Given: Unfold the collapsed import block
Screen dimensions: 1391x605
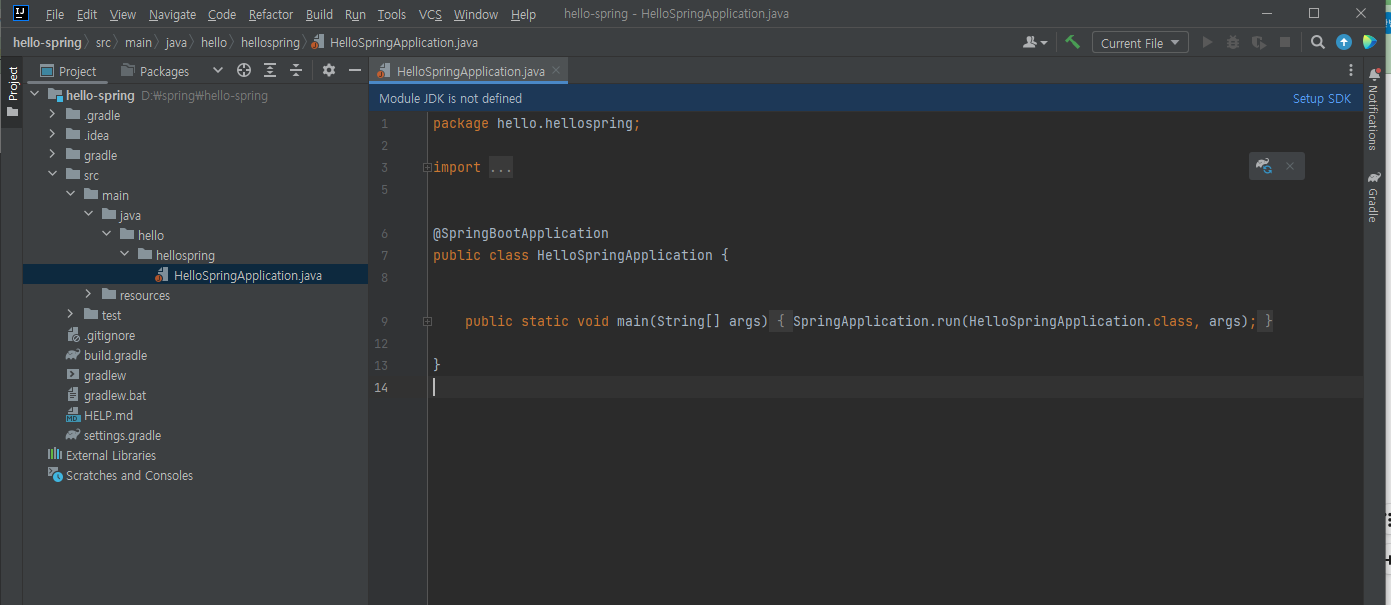Looking at the screenshot, I should (501, 168).
